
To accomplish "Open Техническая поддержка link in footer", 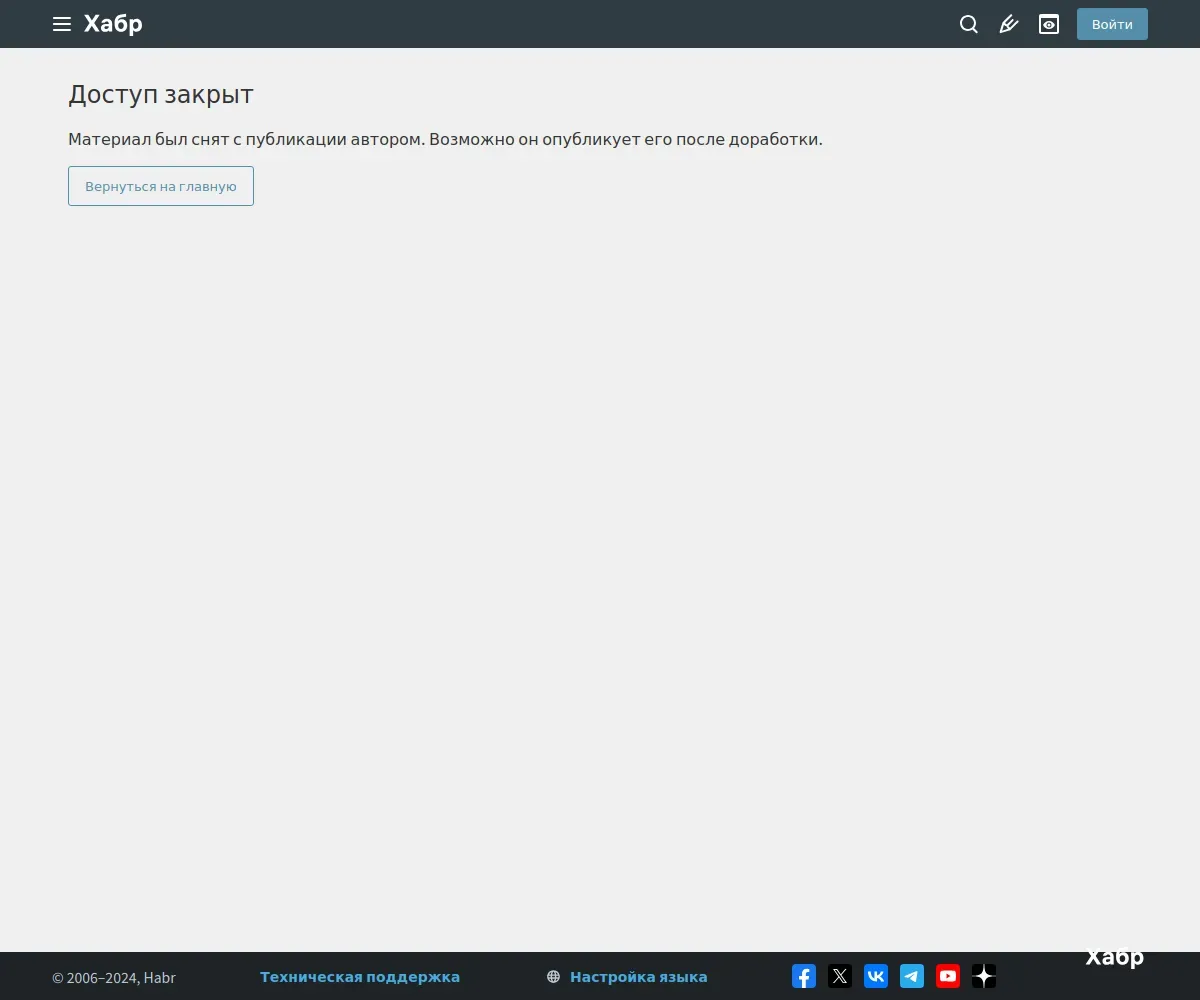I will tap(360, 977).
